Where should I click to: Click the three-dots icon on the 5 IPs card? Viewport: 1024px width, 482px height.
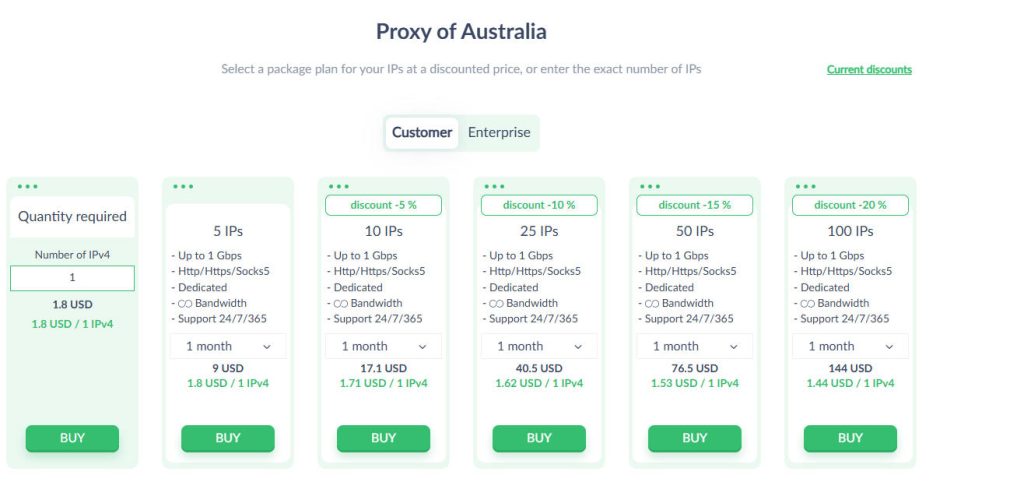(183, 187)
